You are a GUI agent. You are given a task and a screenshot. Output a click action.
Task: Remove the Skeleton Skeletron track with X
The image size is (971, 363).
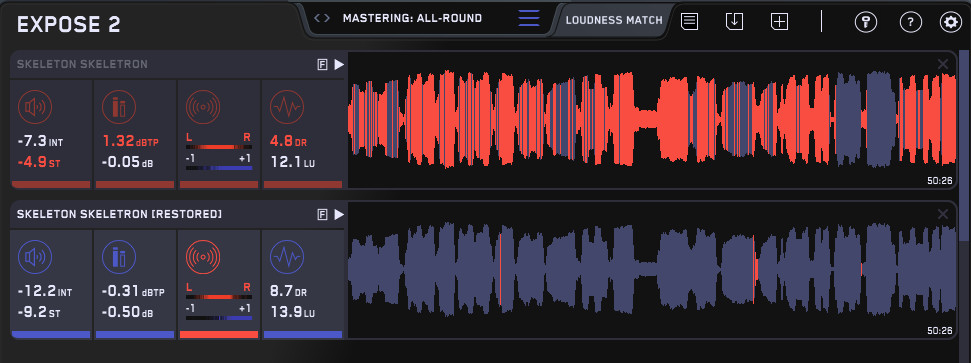943,64
